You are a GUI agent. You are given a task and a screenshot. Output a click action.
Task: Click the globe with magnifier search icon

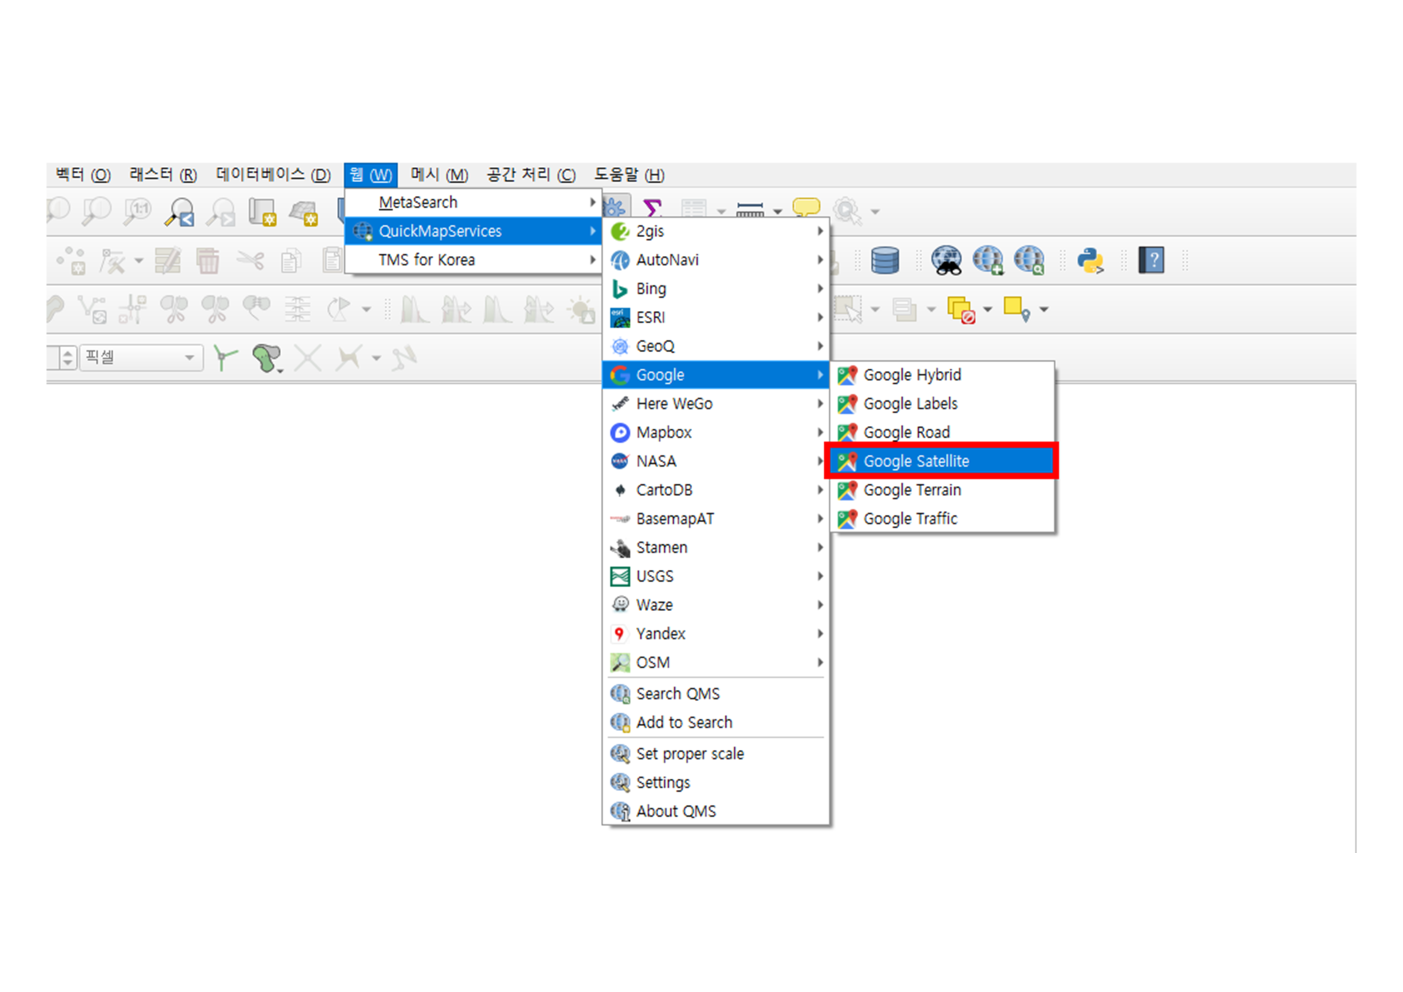[x=1029, y=261]
